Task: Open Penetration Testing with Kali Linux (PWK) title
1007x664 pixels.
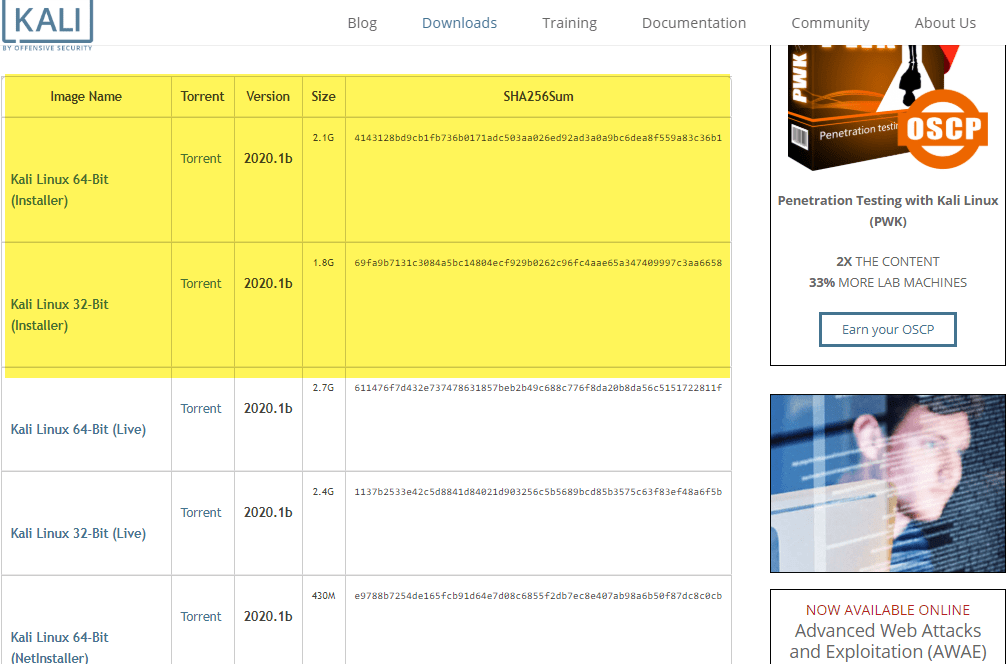Action: 888,211
